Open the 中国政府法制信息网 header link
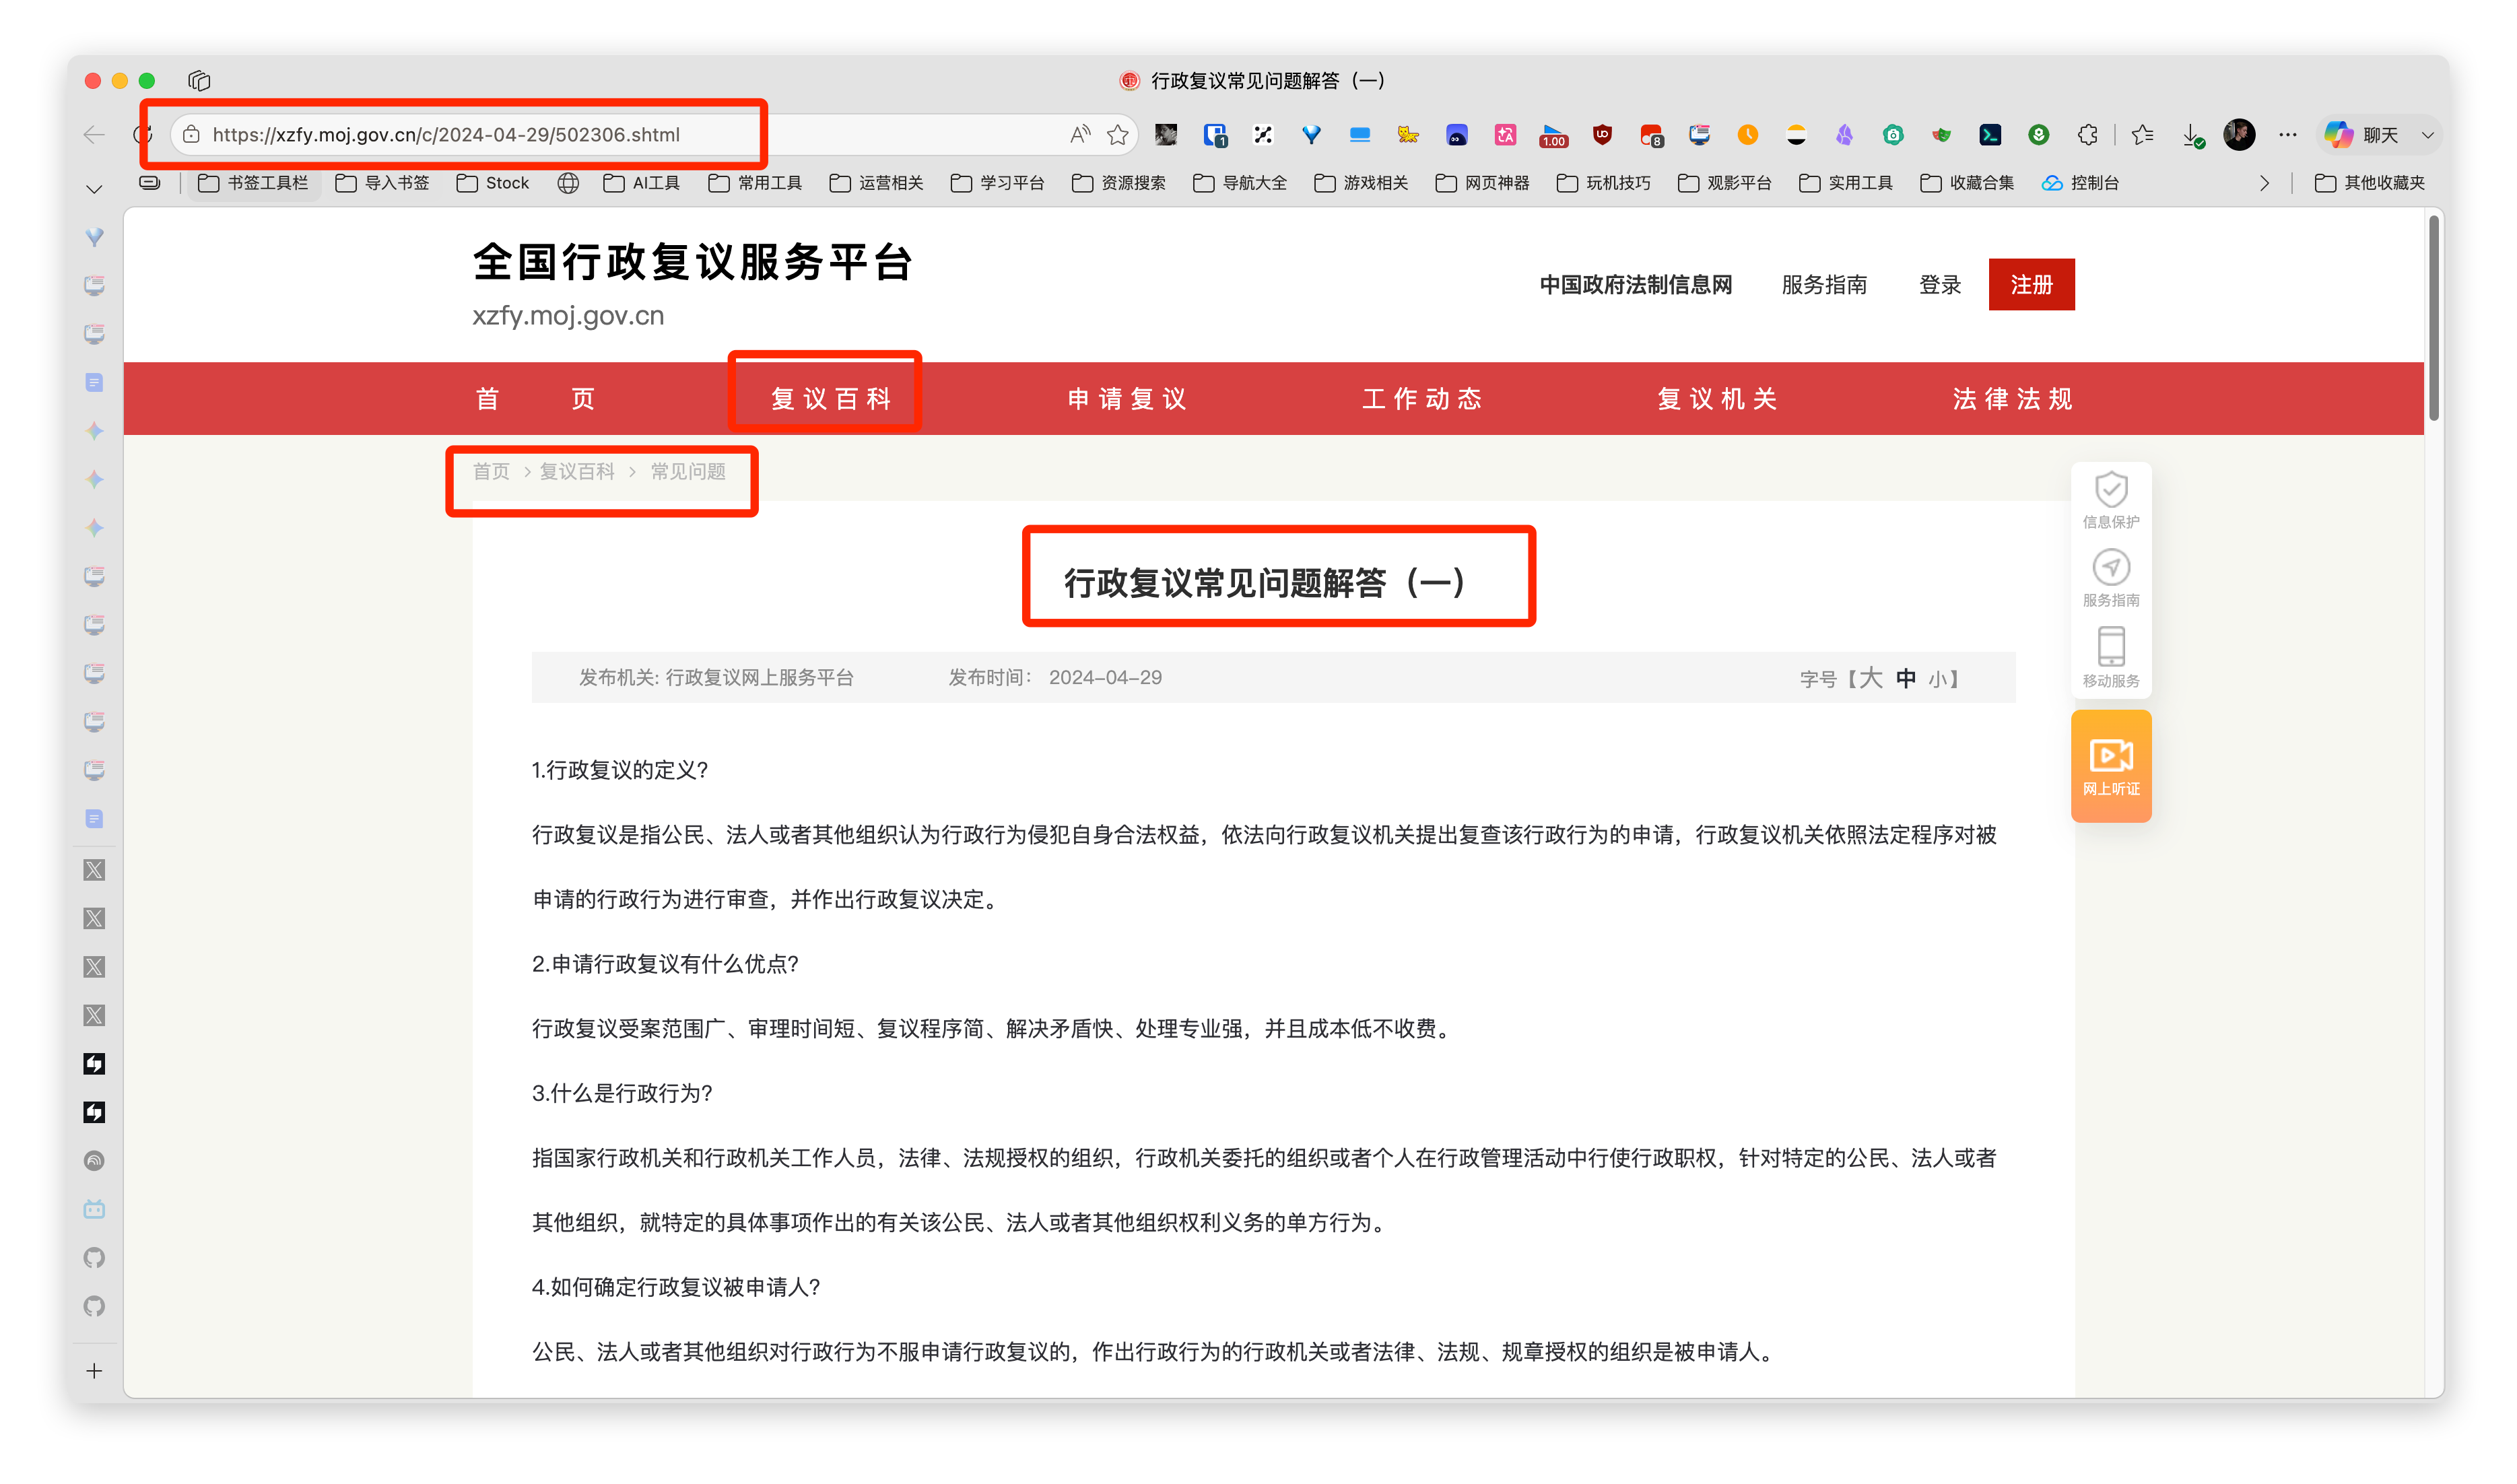The image size is (2517, 1484). pos(1635,285)
